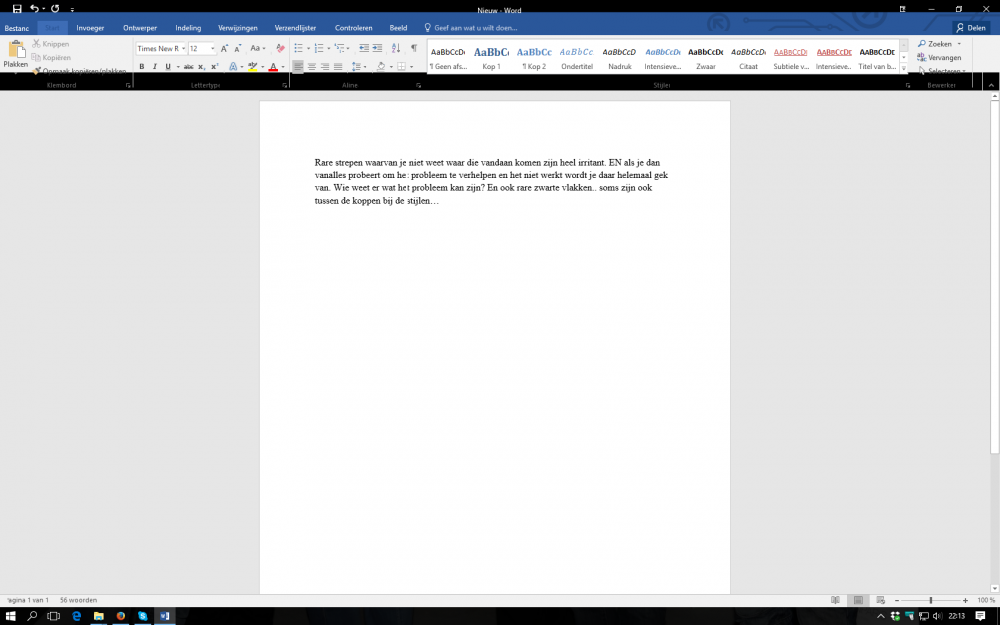Screen dimensions: 1000x625
Task: Toggle paragraph marks with the ¶ icon
Action: 415,49
